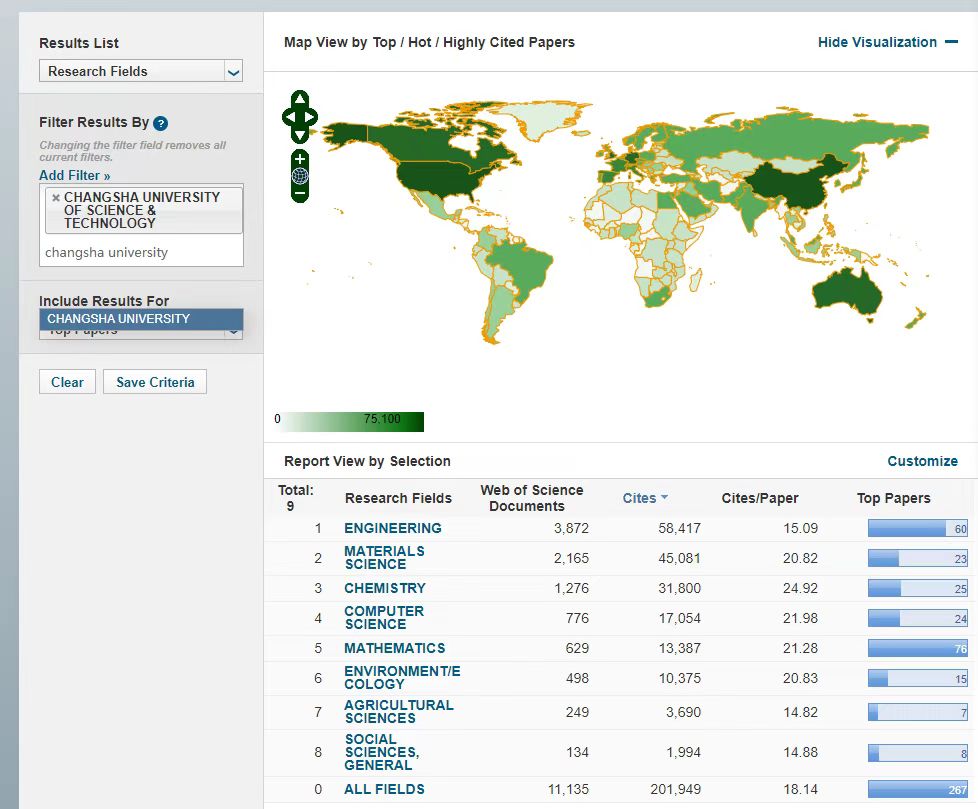Open the Filter Results By help icon

click(161, 123)
